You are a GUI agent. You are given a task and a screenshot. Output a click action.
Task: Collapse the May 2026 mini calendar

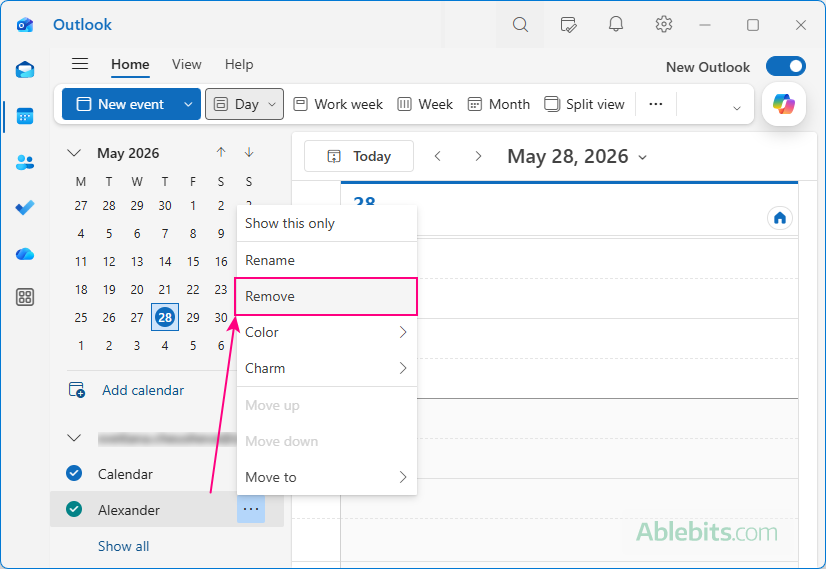[x=74, y=153]
